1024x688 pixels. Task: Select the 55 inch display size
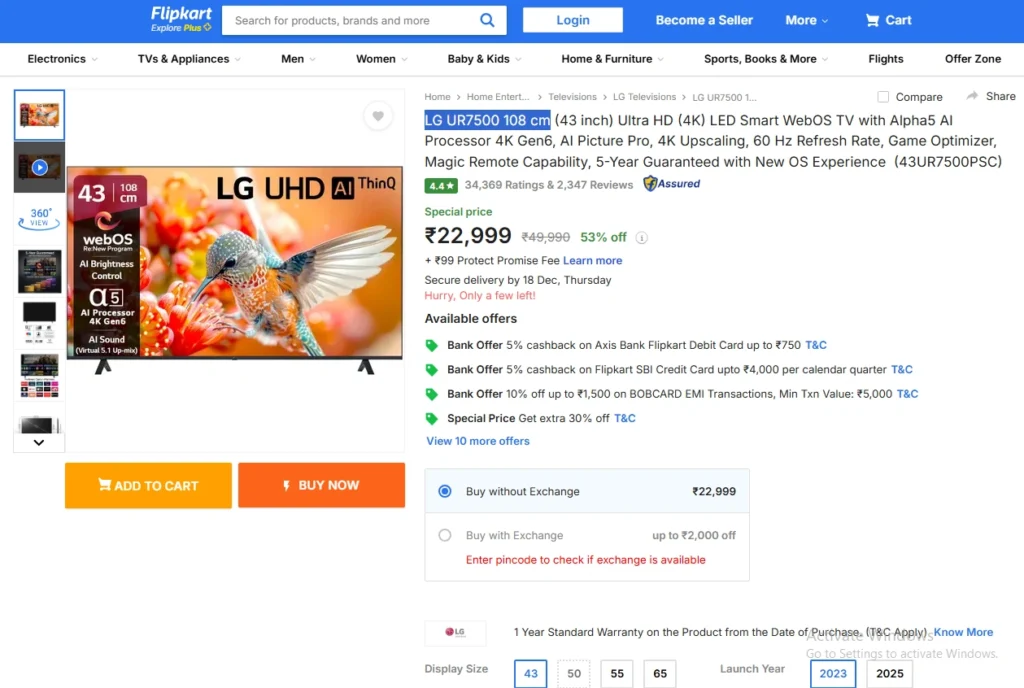[616, 673]
